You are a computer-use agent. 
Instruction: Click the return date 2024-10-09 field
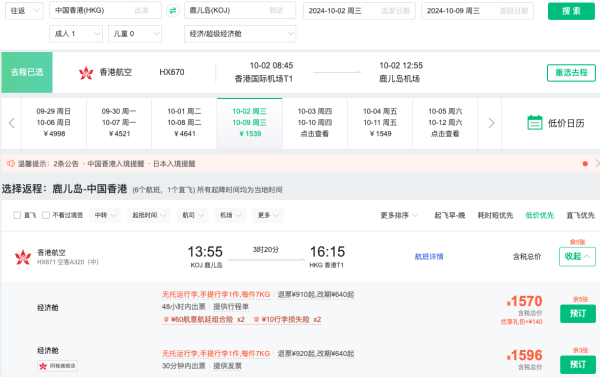tap(477, 11)
